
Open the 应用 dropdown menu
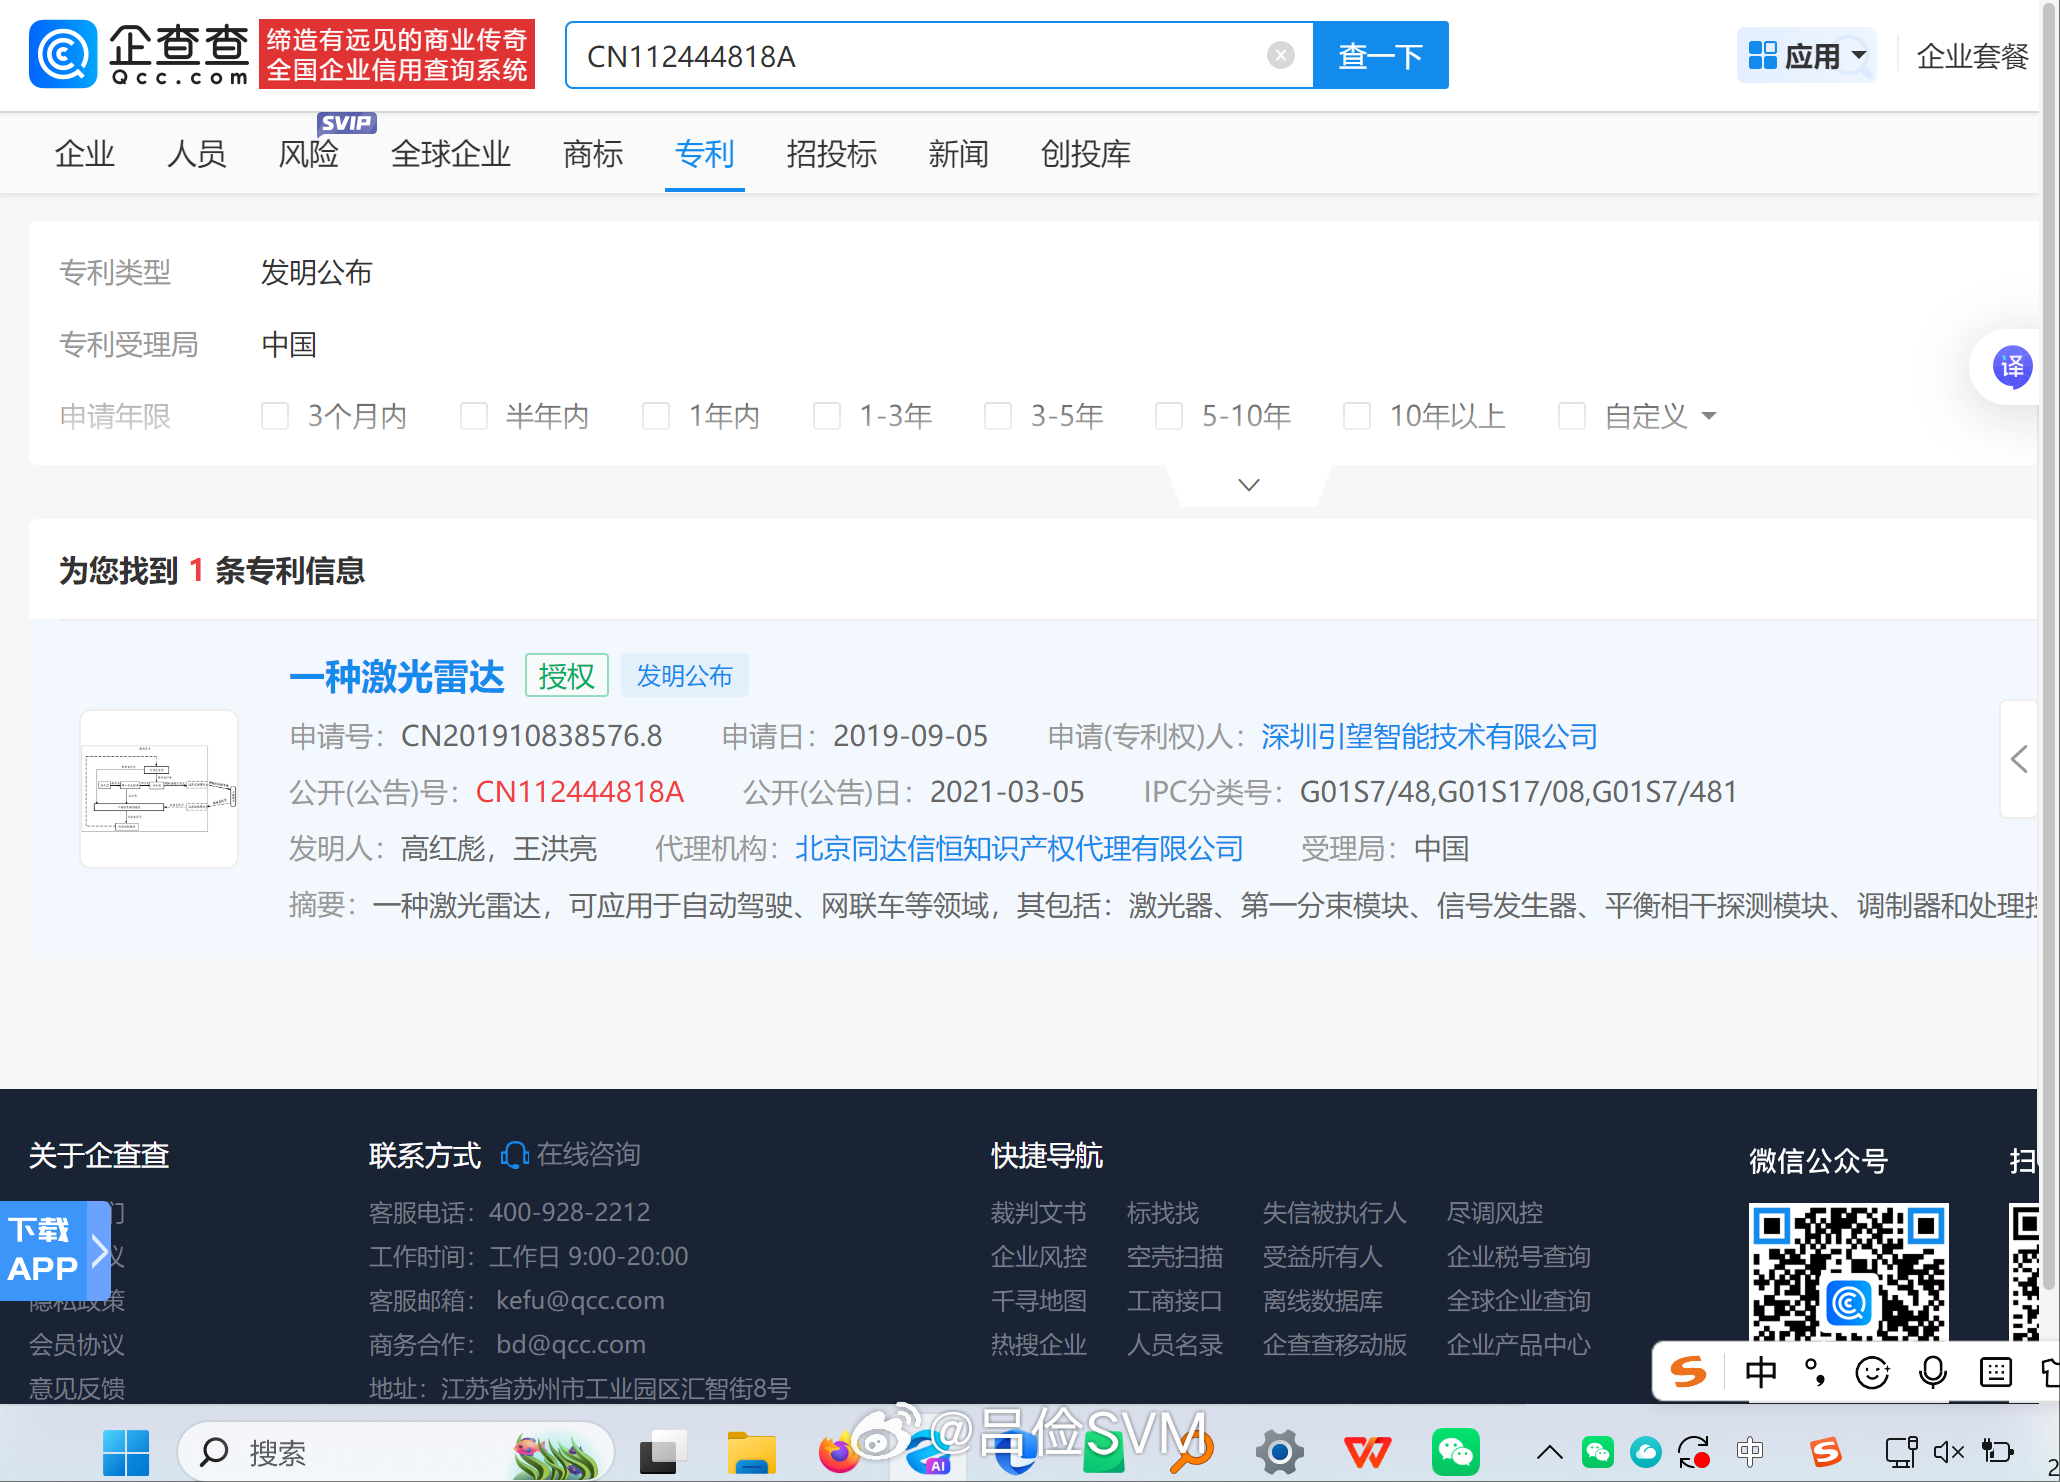[x=1806, y=56]
